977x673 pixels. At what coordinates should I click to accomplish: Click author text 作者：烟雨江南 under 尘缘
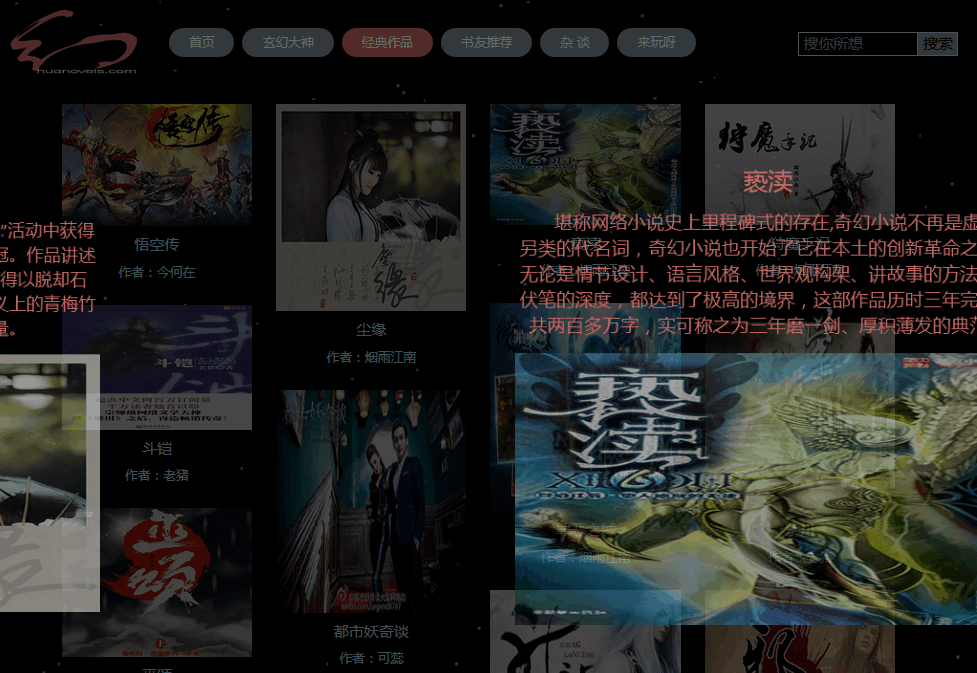[371, 357]
